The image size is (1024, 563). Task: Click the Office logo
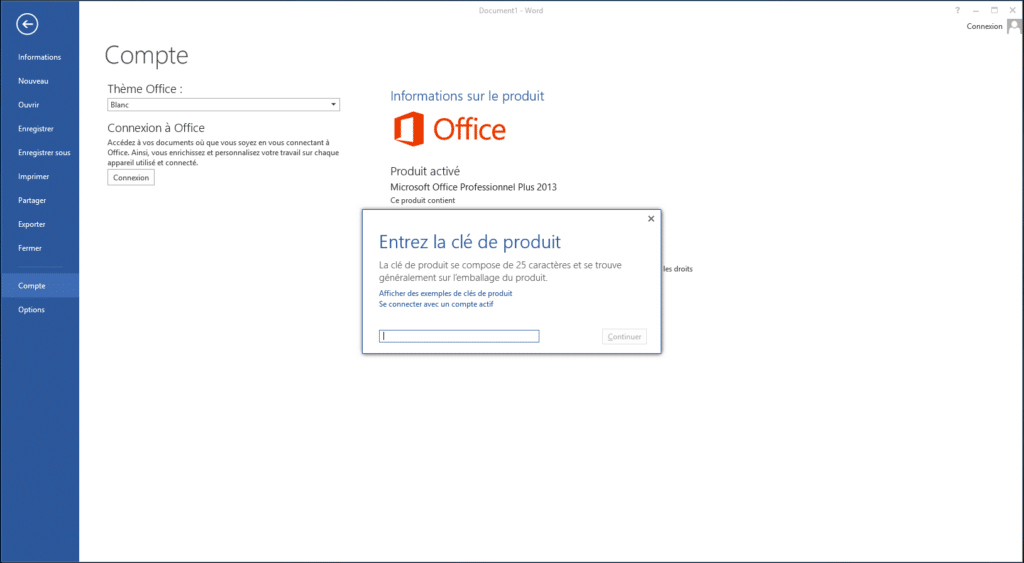click(449, 129)
